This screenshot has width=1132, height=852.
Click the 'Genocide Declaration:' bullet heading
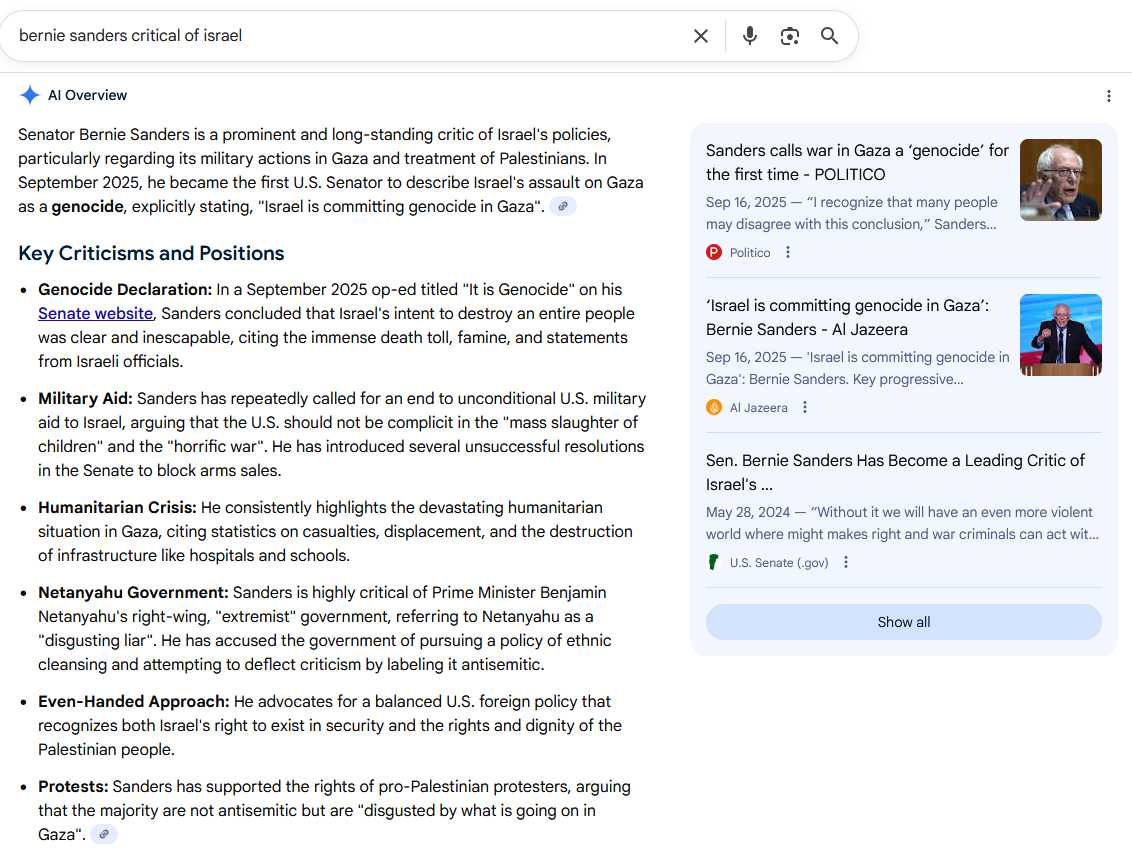coord(125,290)
